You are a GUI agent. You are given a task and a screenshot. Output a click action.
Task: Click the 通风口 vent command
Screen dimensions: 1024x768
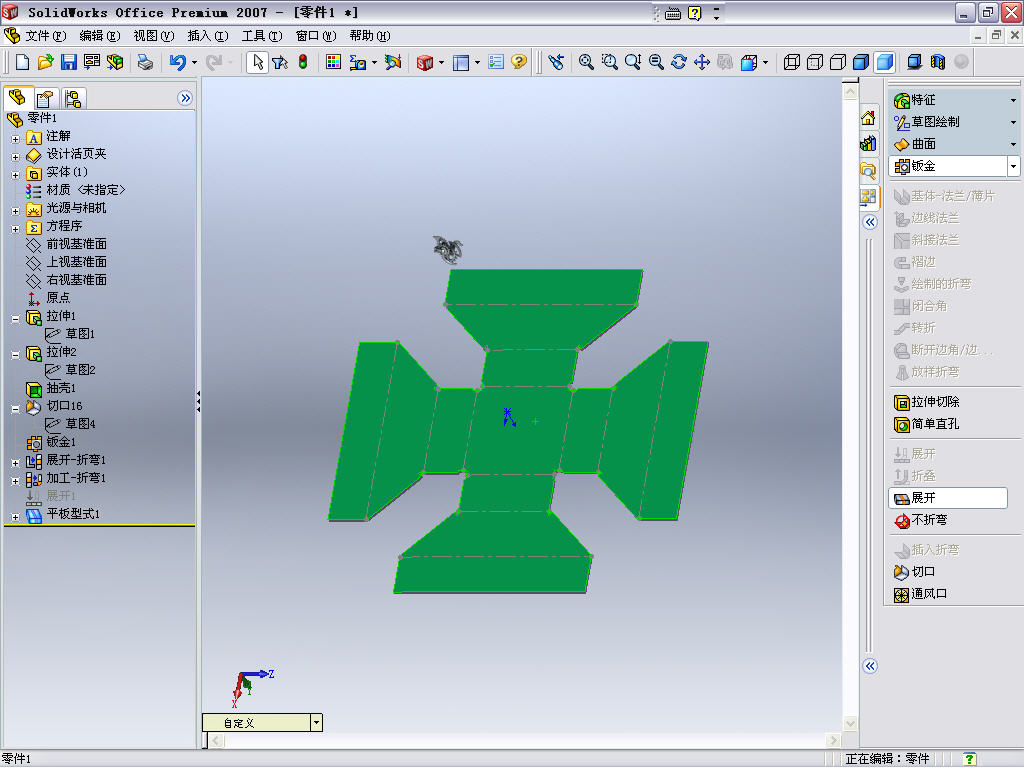click(920, 594)
